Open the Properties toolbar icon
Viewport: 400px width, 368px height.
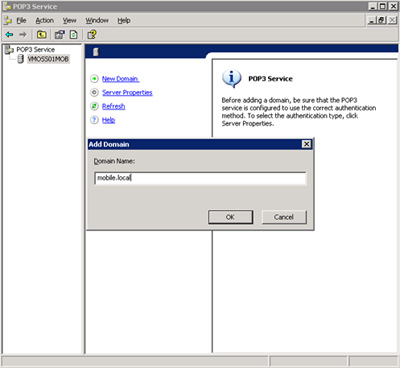click(59, 34)
